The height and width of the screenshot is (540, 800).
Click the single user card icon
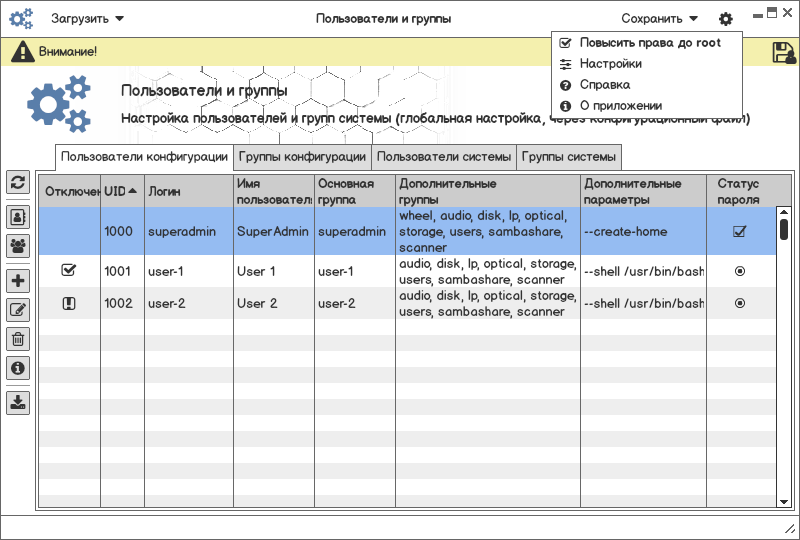18,216
